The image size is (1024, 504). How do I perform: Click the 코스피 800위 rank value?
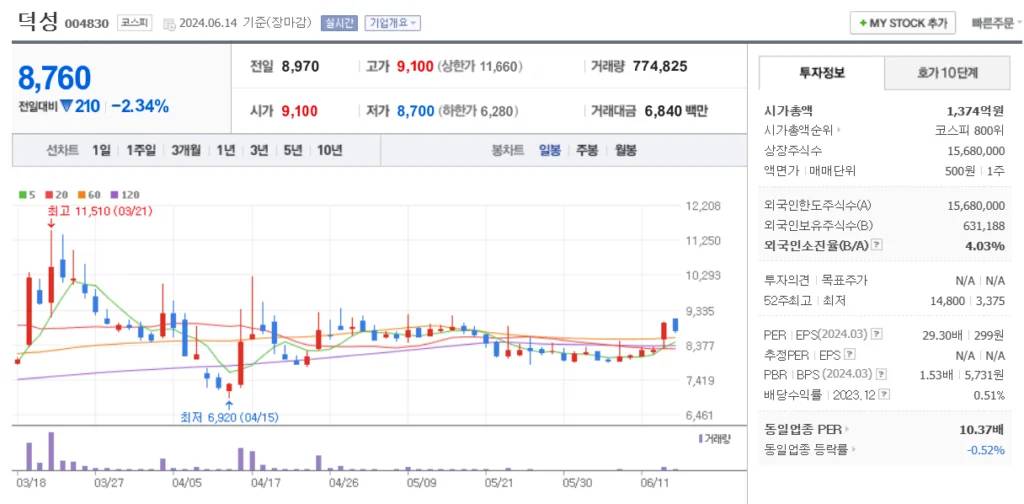pos(970,130)
